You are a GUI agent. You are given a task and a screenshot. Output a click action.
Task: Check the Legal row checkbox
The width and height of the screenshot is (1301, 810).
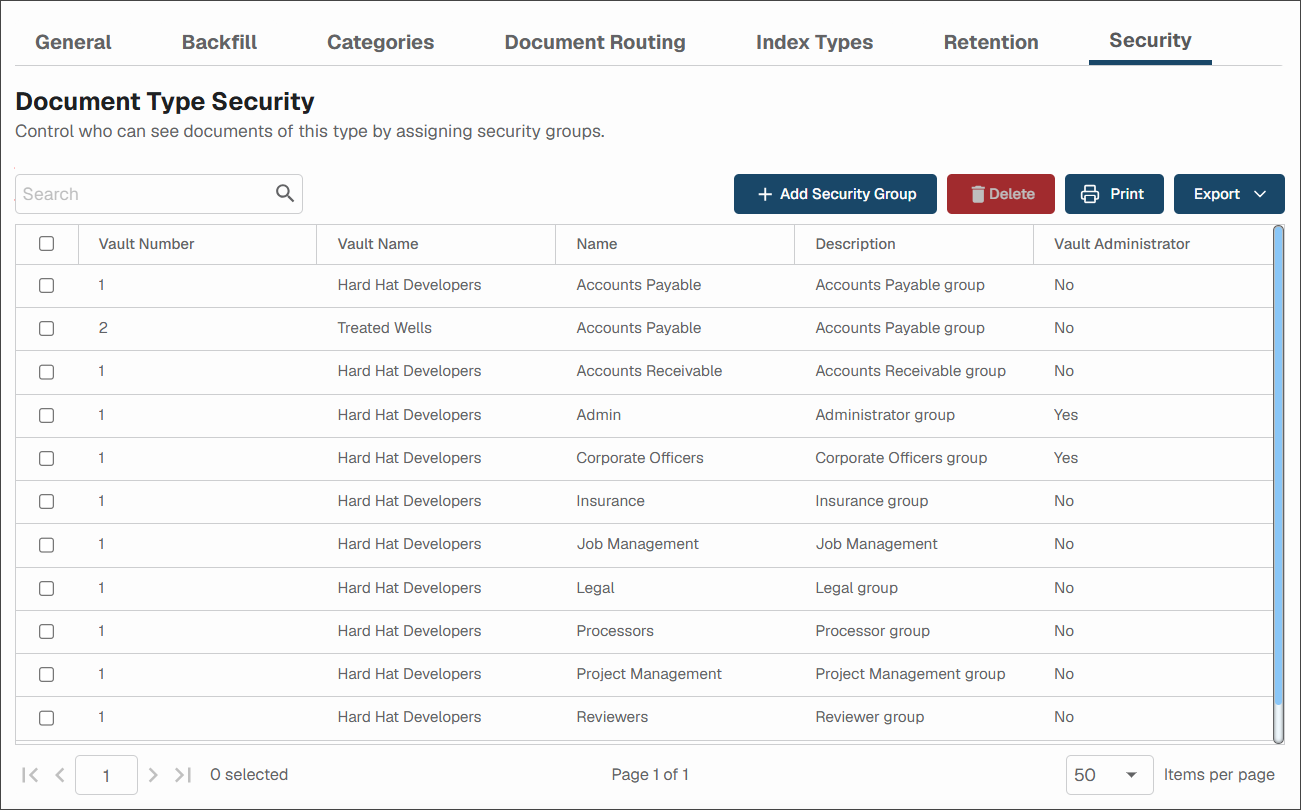click(46, 588)
